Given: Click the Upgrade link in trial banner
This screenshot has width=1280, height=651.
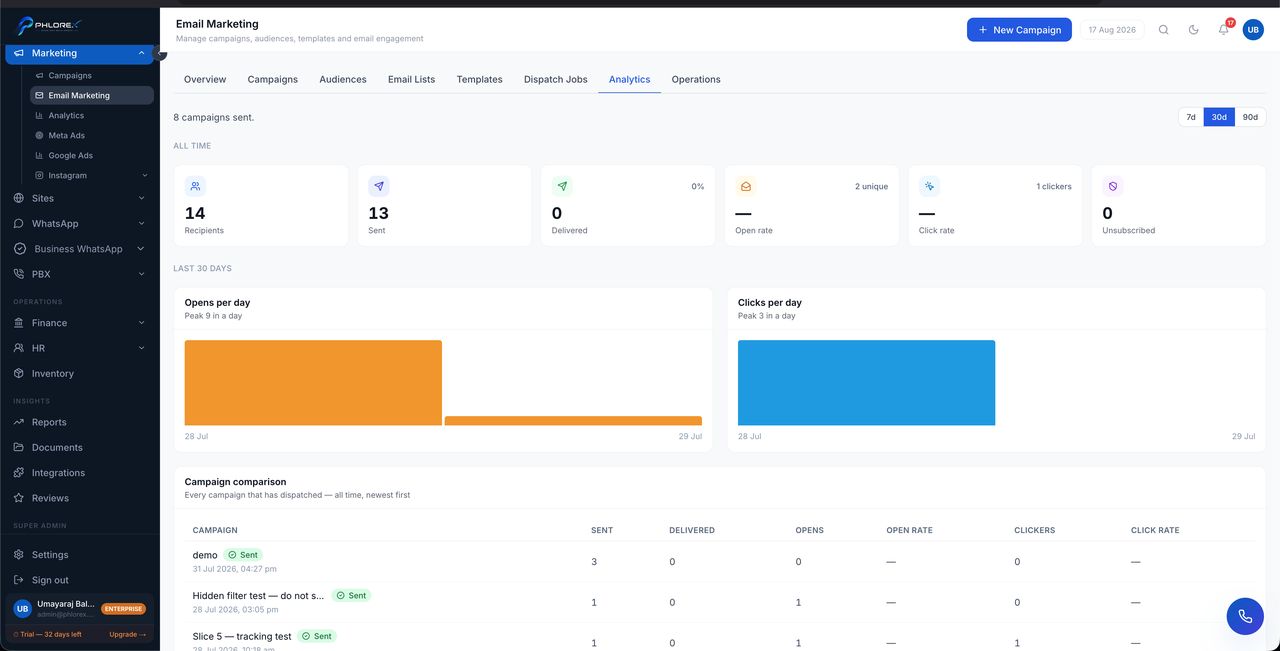Looking at the screenshot, I should click(127, 634).
